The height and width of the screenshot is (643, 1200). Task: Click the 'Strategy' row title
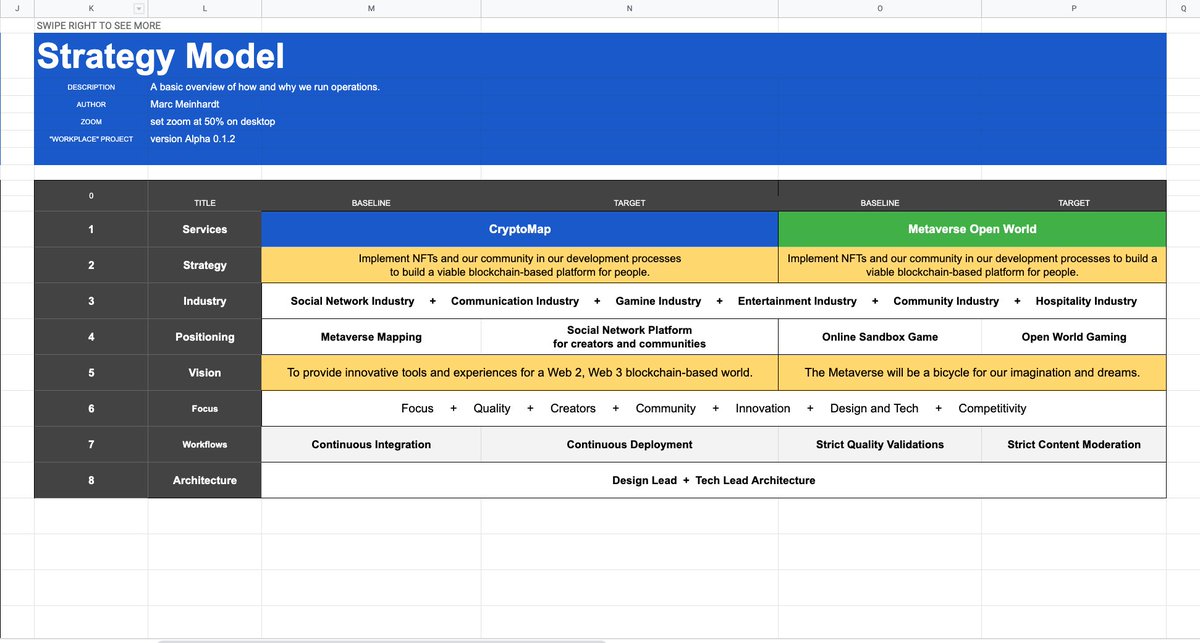pos(205,265)
